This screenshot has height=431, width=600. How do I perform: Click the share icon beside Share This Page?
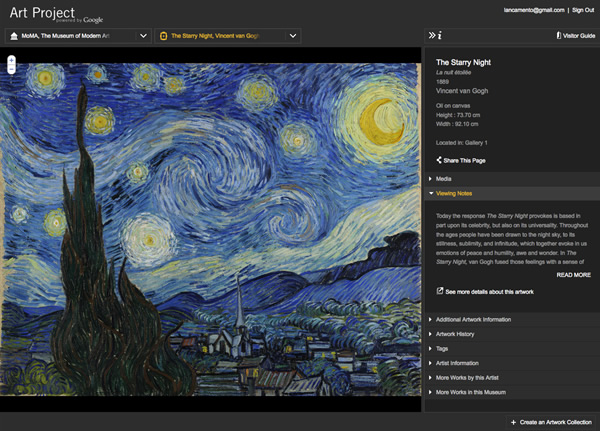(439, 160)
